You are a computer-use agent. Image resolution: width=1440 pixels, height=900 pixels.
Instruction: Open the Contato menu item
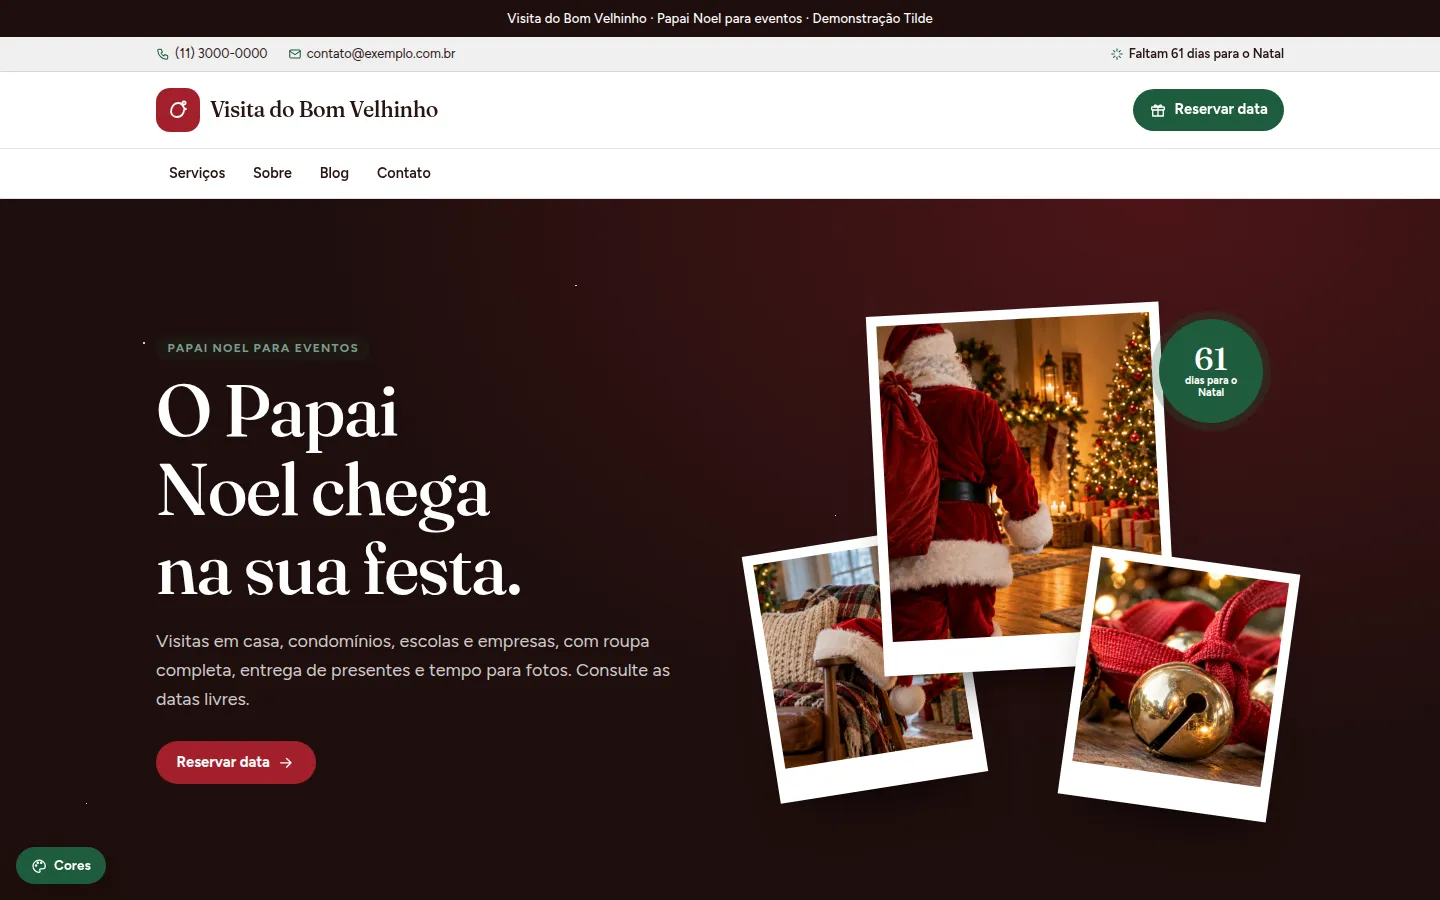coord(404,173)
